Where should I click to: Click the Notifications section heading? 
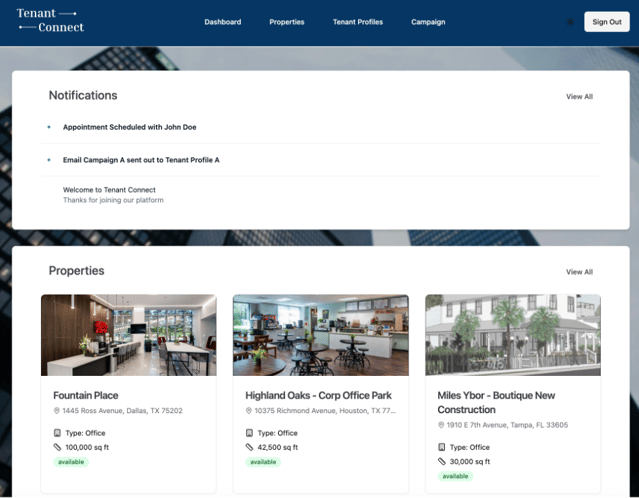[x=83, y=95]
